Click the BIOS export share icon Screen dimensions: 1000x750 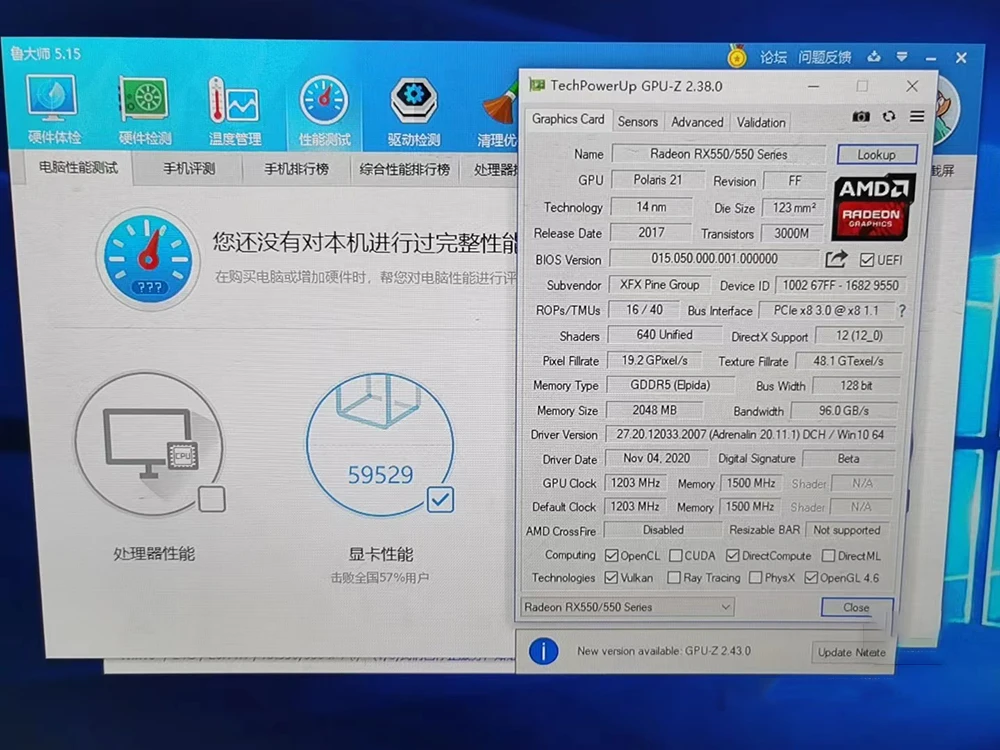[x=836, y=259]
